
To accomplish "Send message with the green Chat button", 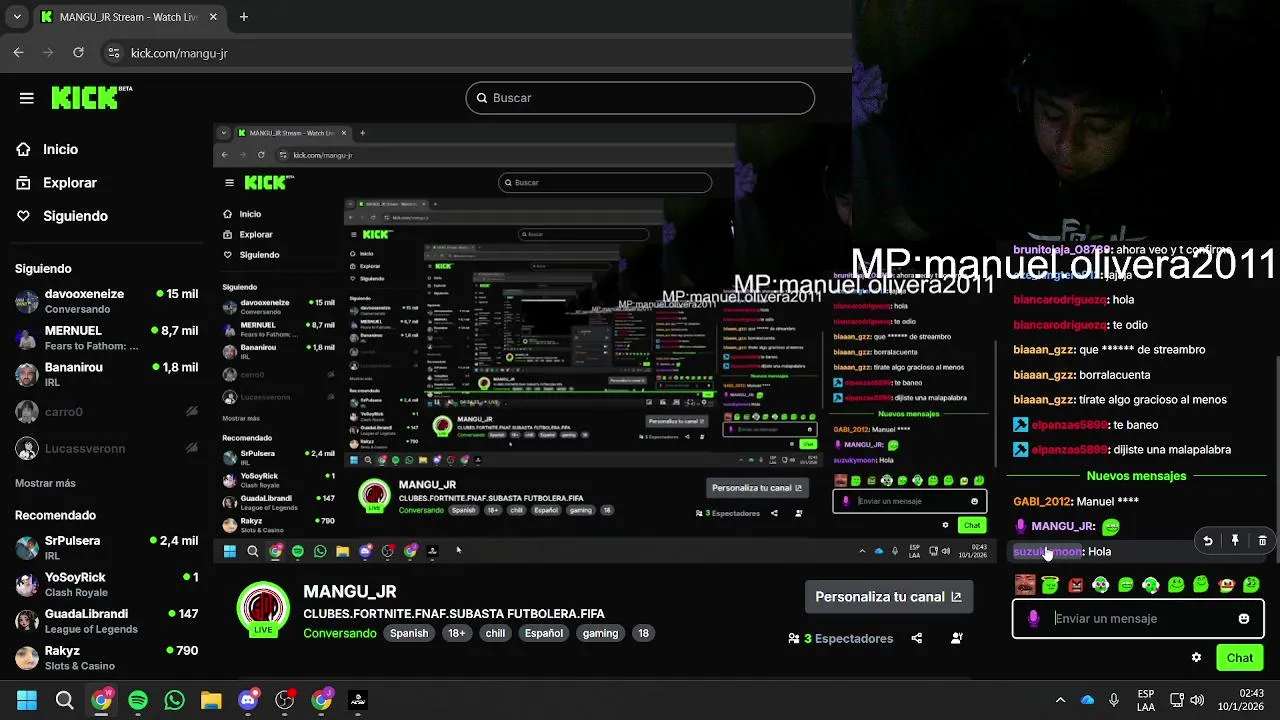I will (1240, 658).
